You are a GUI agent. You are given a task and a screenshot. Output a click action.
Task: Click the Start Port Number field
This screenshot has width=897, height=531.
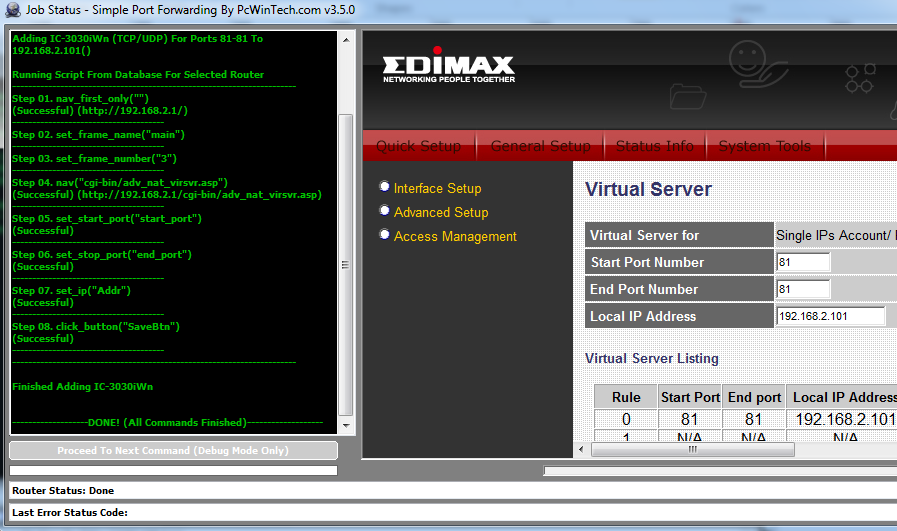(803, 262)
